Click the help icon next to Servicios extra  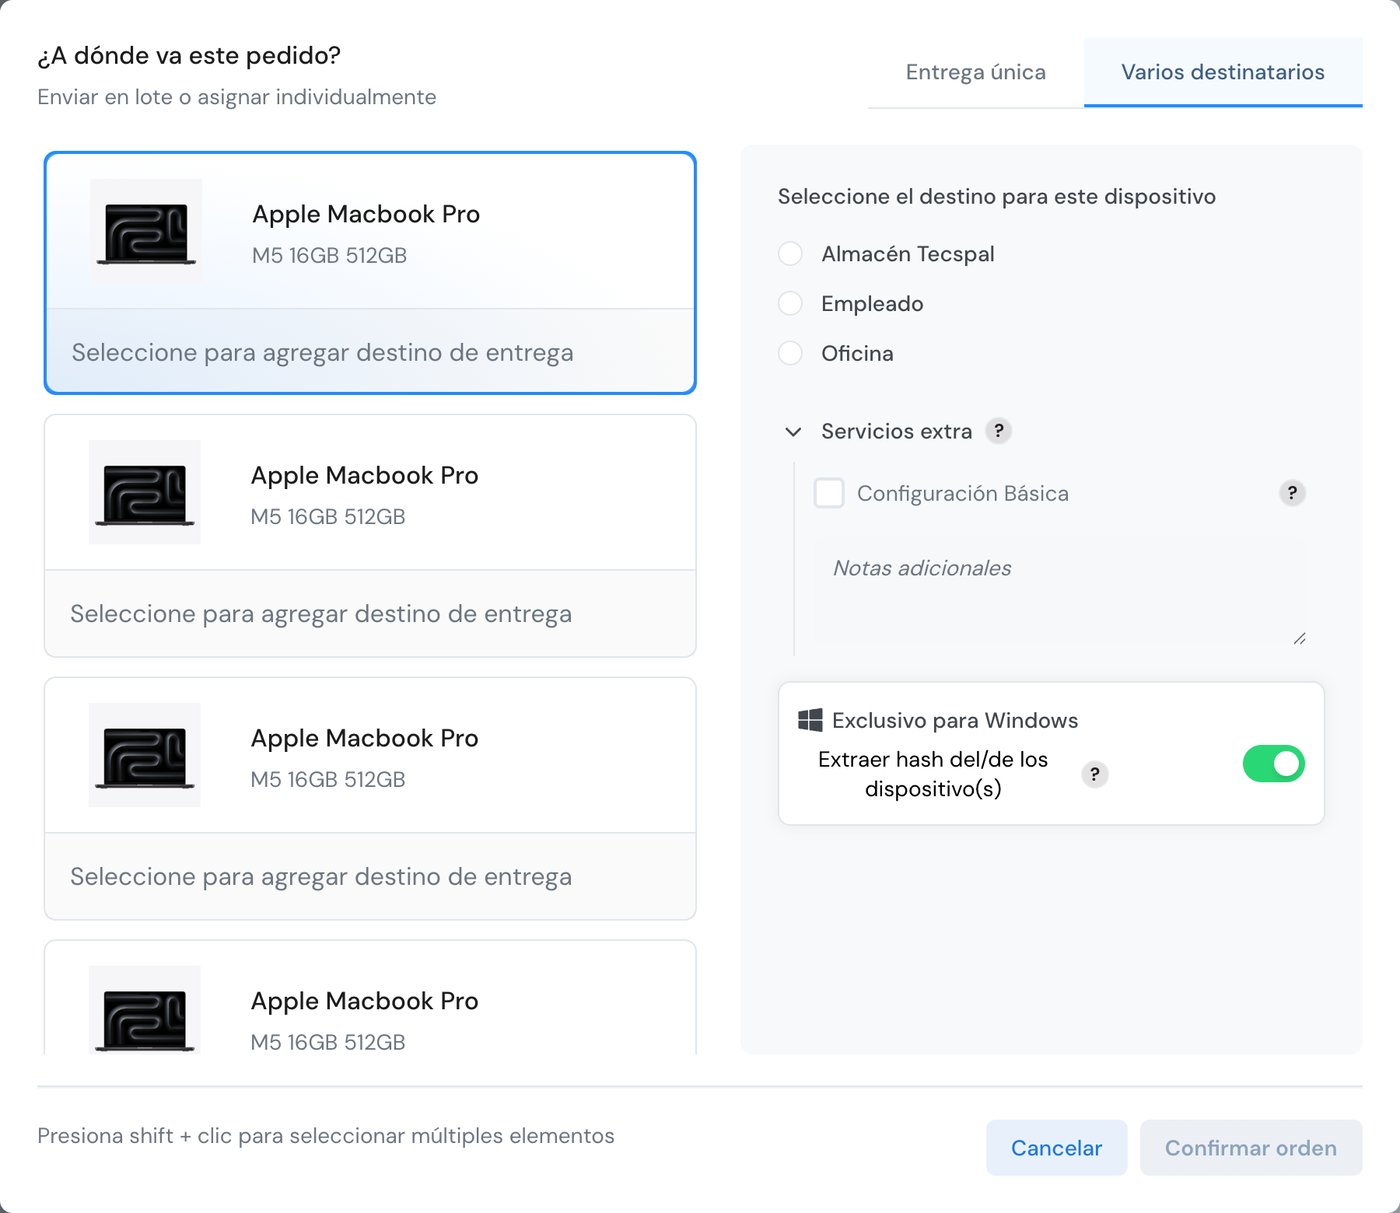(998, 431)
